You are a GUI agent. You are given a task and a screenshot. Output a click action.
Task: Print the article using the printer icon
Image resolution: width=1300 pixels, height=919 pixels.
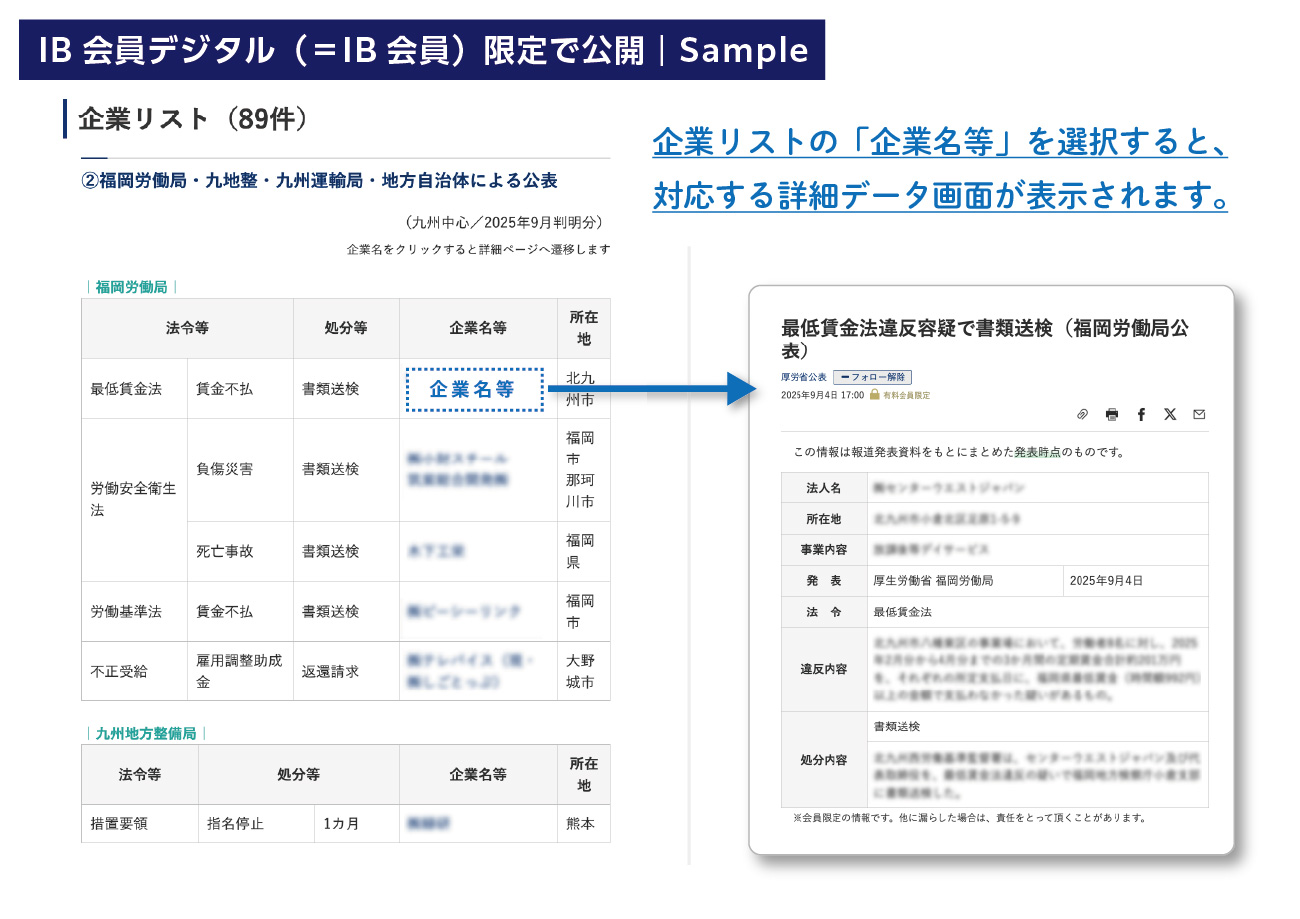[x=1111, y=414]
